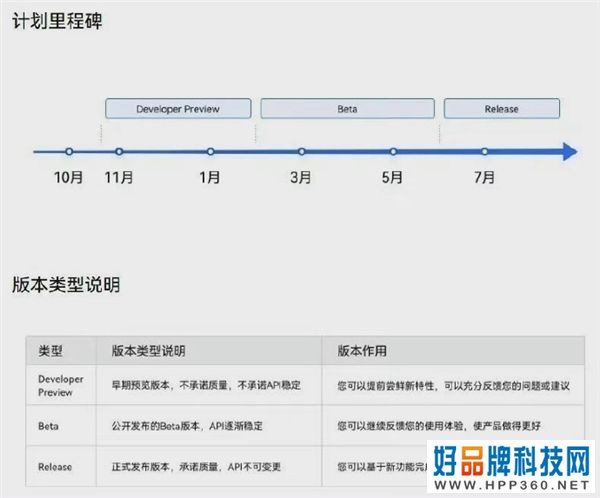Select the 11月 timeline marker circle
Screen dimensions: 600x498
119,152
